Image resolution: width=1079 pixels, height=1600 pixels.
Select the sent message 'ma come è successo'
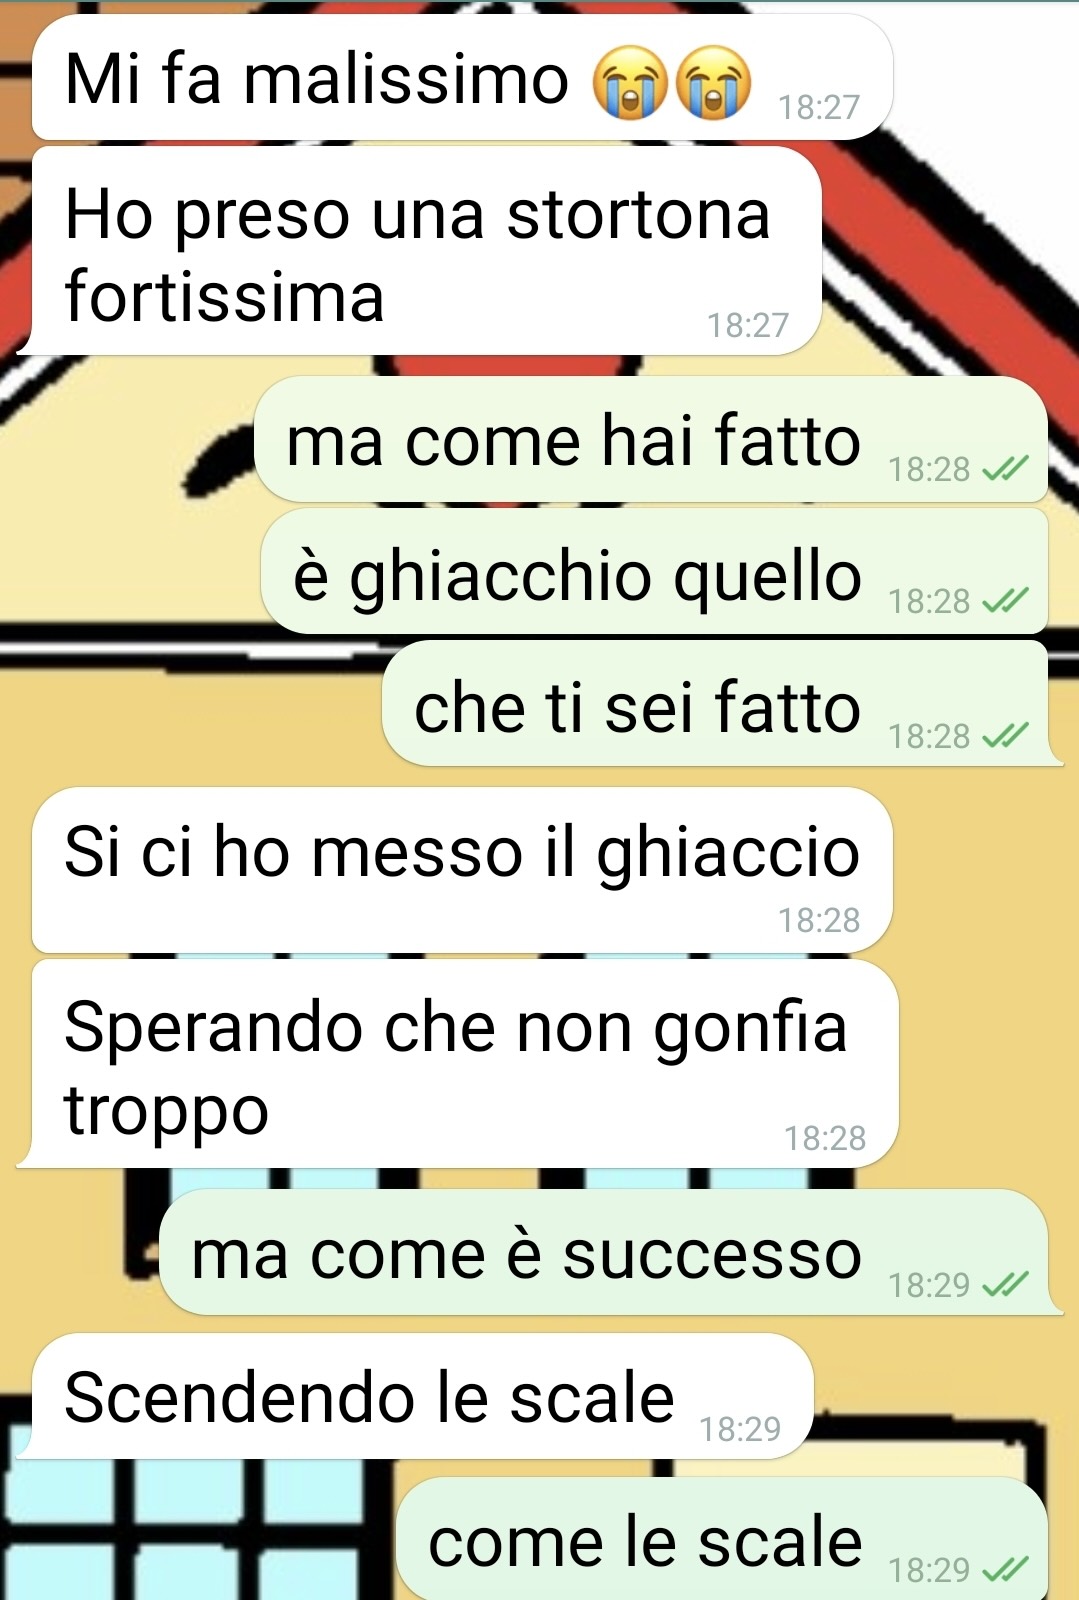click(x=610, y=1252)
